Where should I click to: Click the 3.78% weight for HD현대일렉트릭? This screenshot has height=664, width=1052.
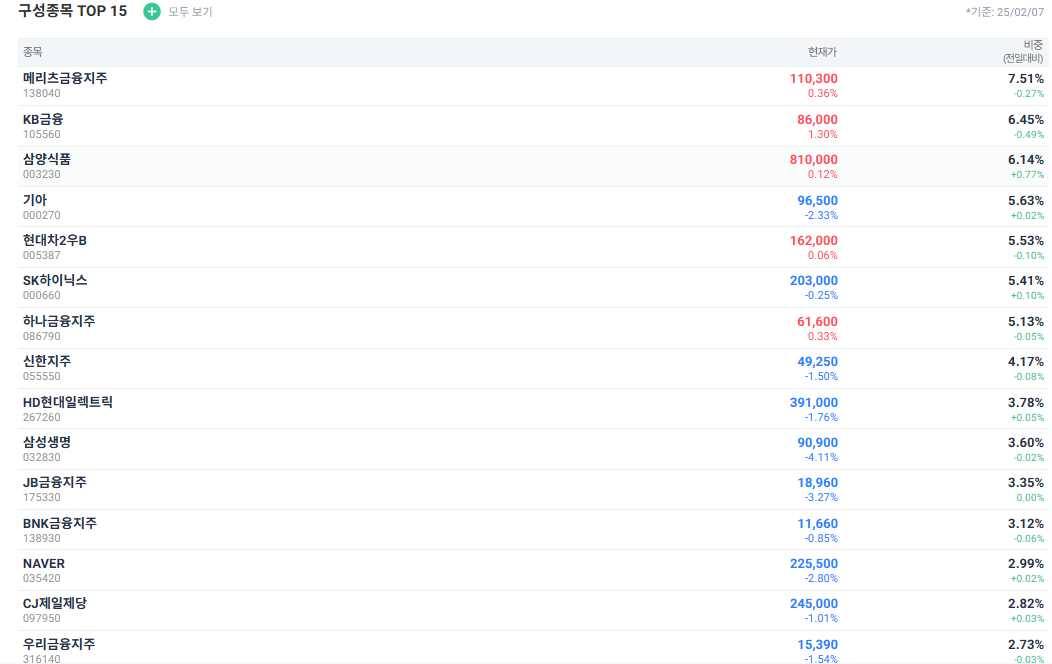coord(1026,402)
